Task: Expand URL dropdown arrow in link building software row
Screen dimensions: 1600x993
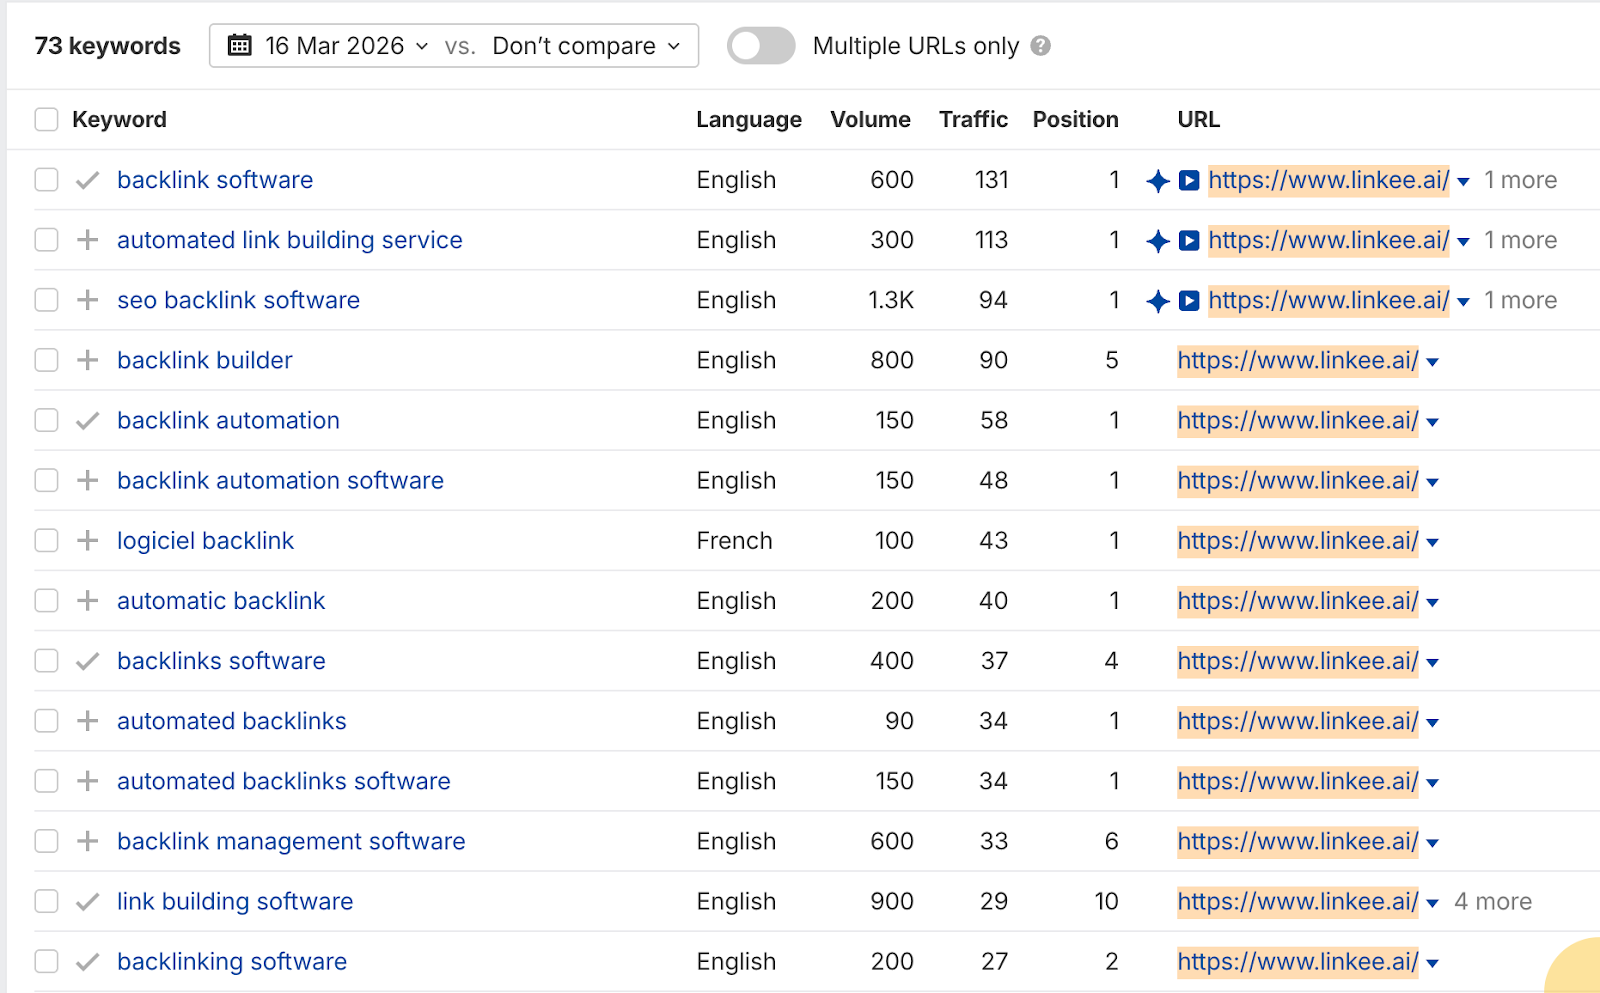Action: point(1433,903)
